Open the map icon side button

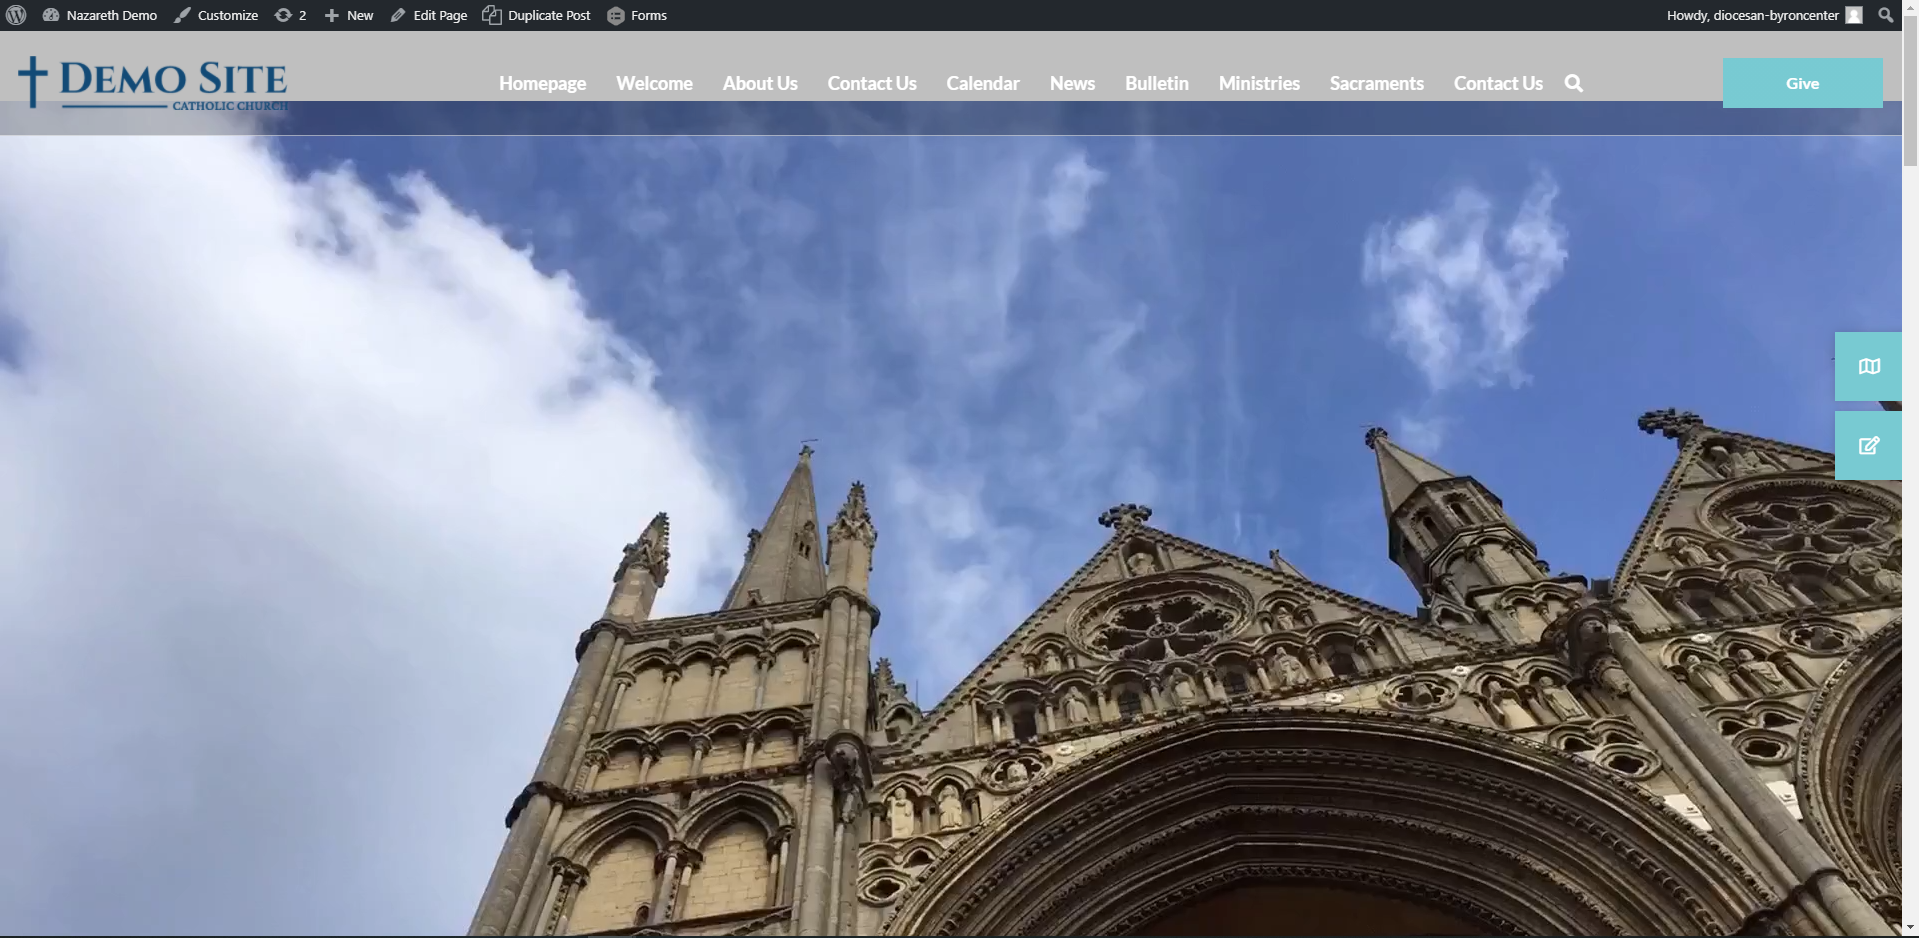coord(1868,367)
